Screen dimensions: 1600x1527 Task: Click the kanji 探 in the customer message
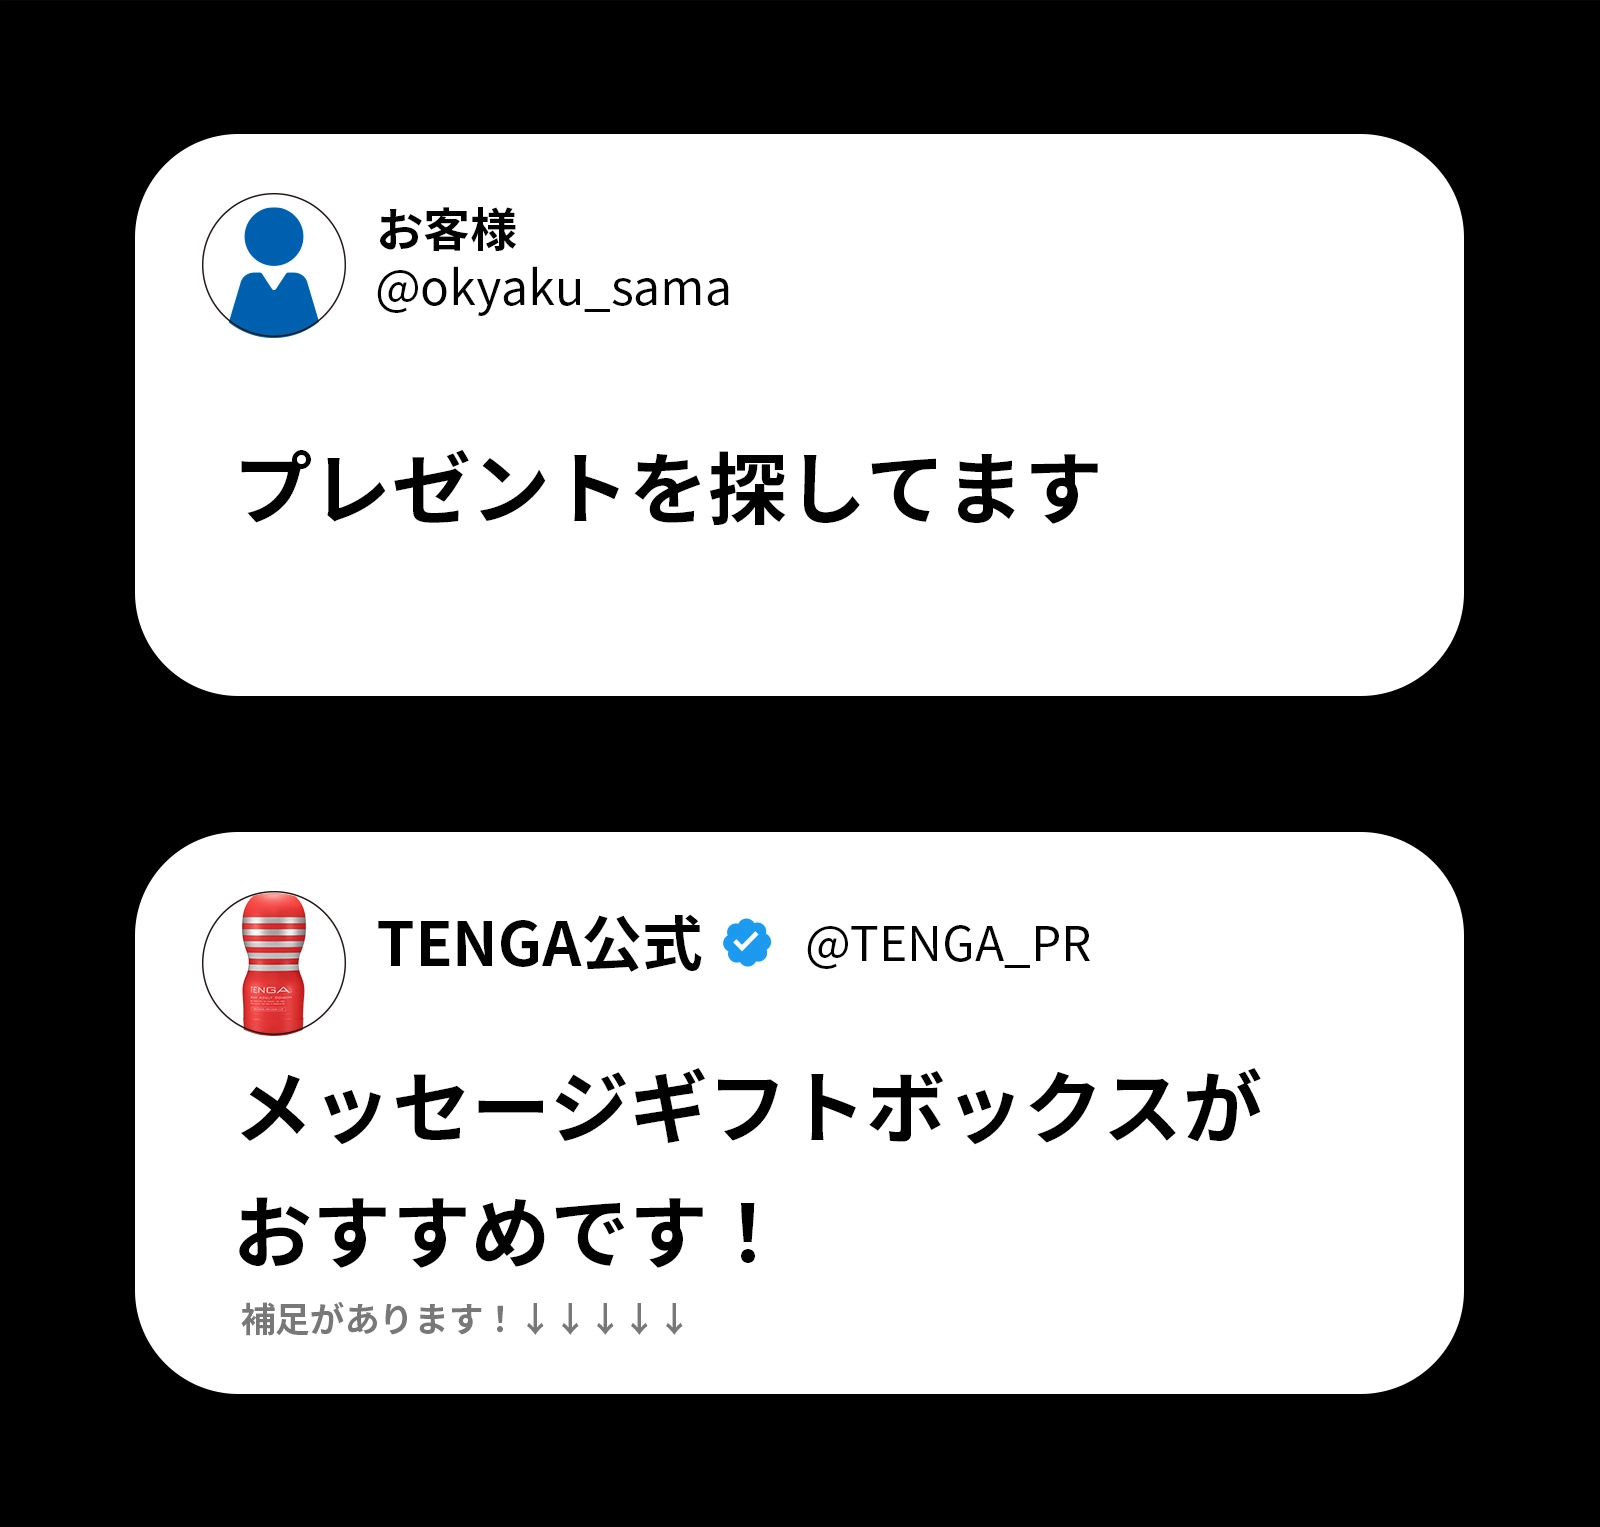click(748, 488)
